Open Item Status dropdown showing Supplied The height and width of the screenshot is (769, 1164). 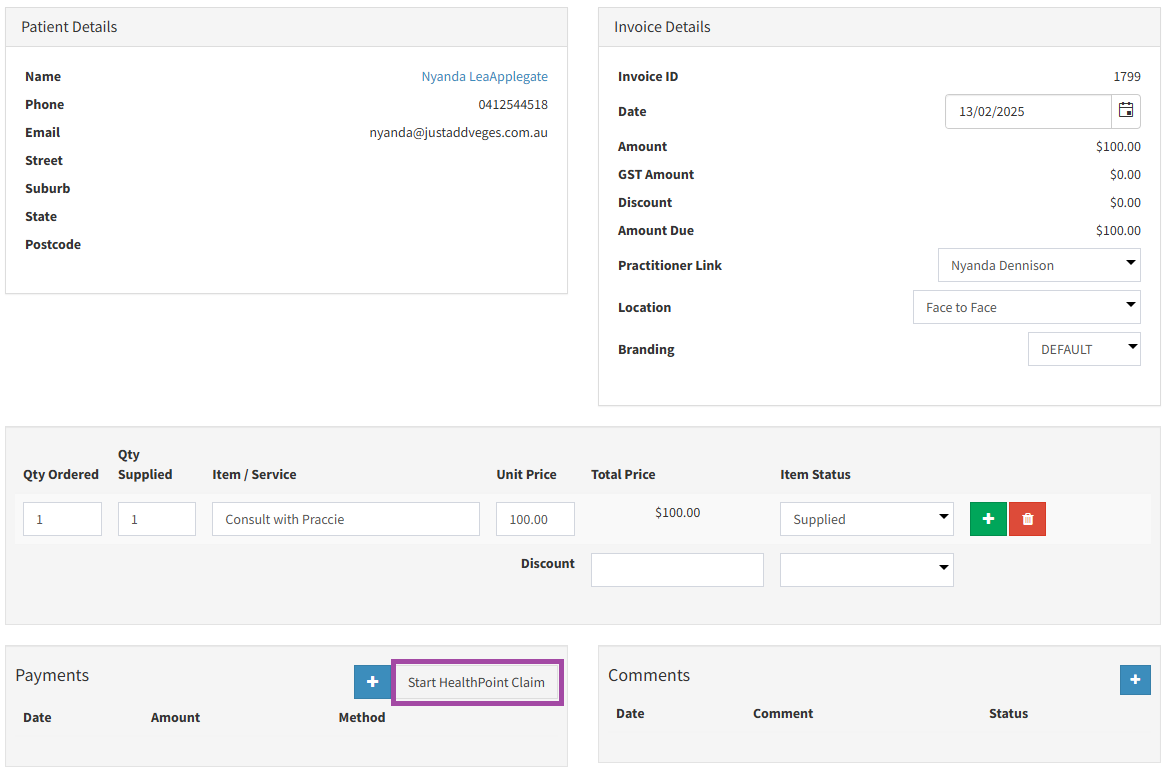[866, 519]
